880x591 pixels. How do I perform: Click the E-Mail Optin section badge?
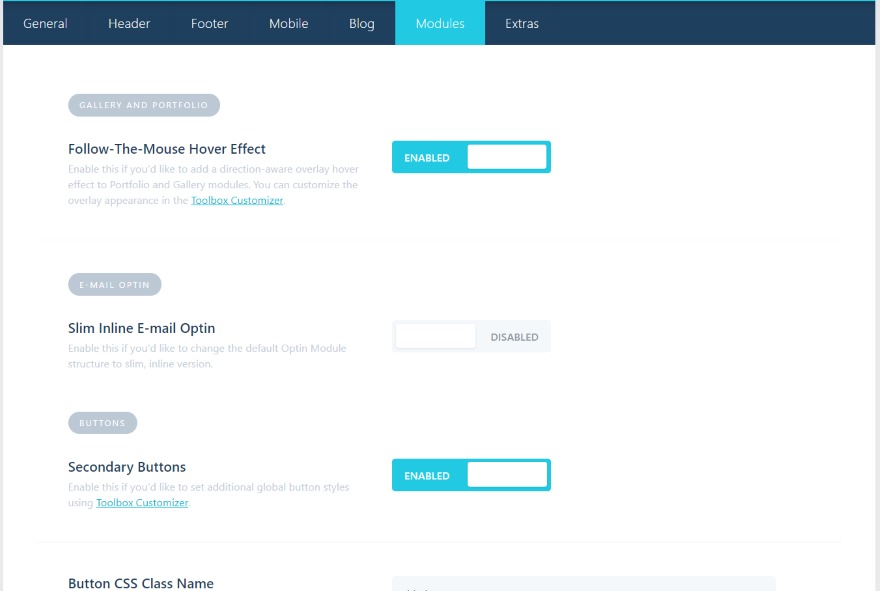coord(114,285)
